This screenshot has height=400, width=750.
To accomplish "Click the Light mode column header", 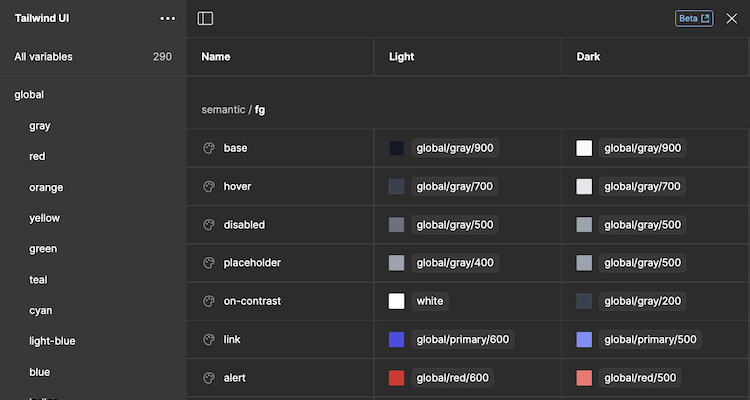I will coord(402,56).
